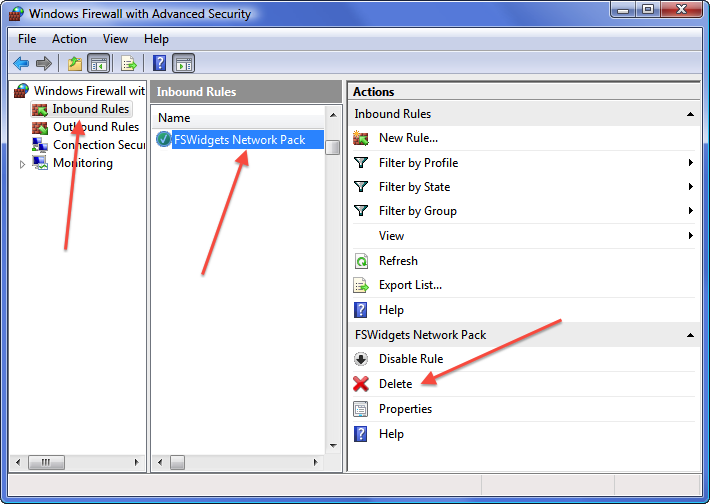The width and height of the screenshot is (710, 504).
Task: Close the Windows Firewall window
Action: [681, 9]
